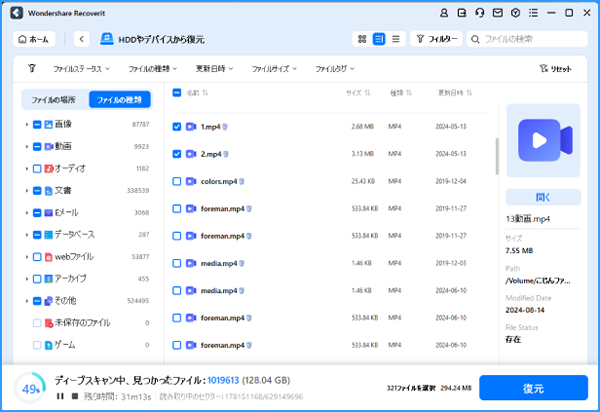This screenshot has width=600, height=412.
Task: Click the headset support icon
Action: click(480, 13)
